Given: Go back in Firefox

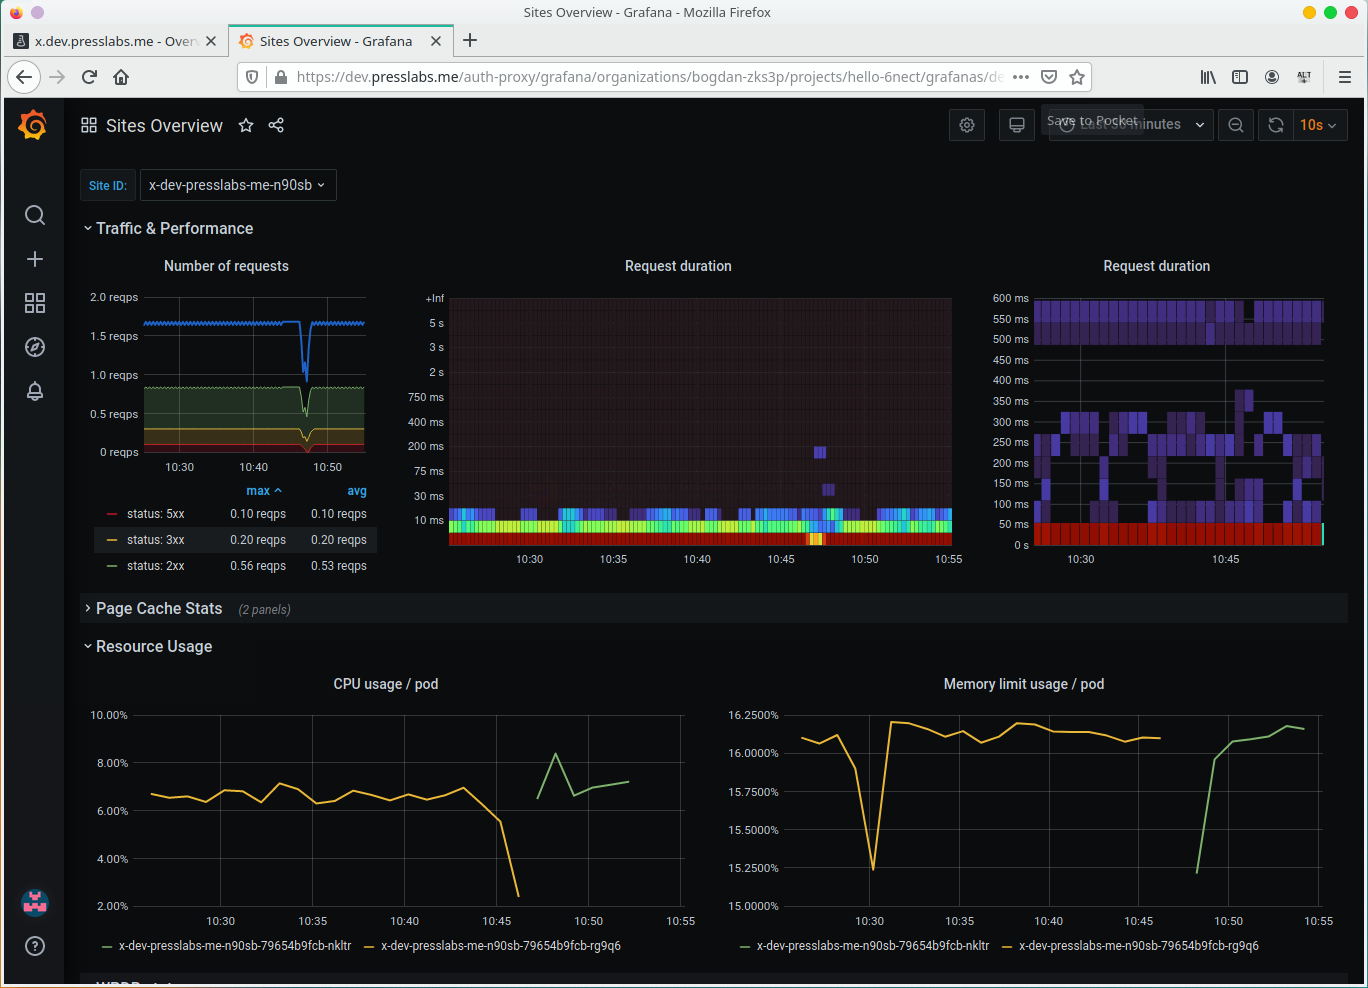Looking at the screenshot, I should [24, 77].
